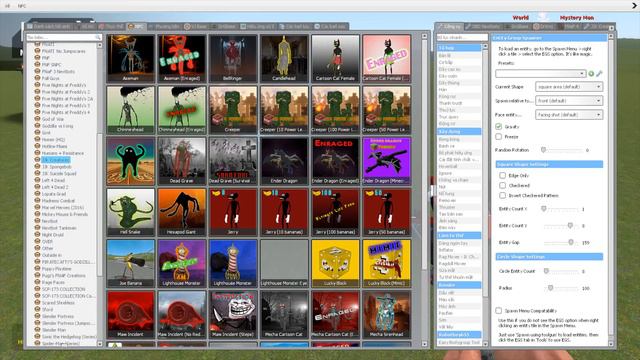The width and height of the screenshot is (640, 360).
Task: Enable Spawn Menu Compatibility checkbox
Action: pos(498,311)
